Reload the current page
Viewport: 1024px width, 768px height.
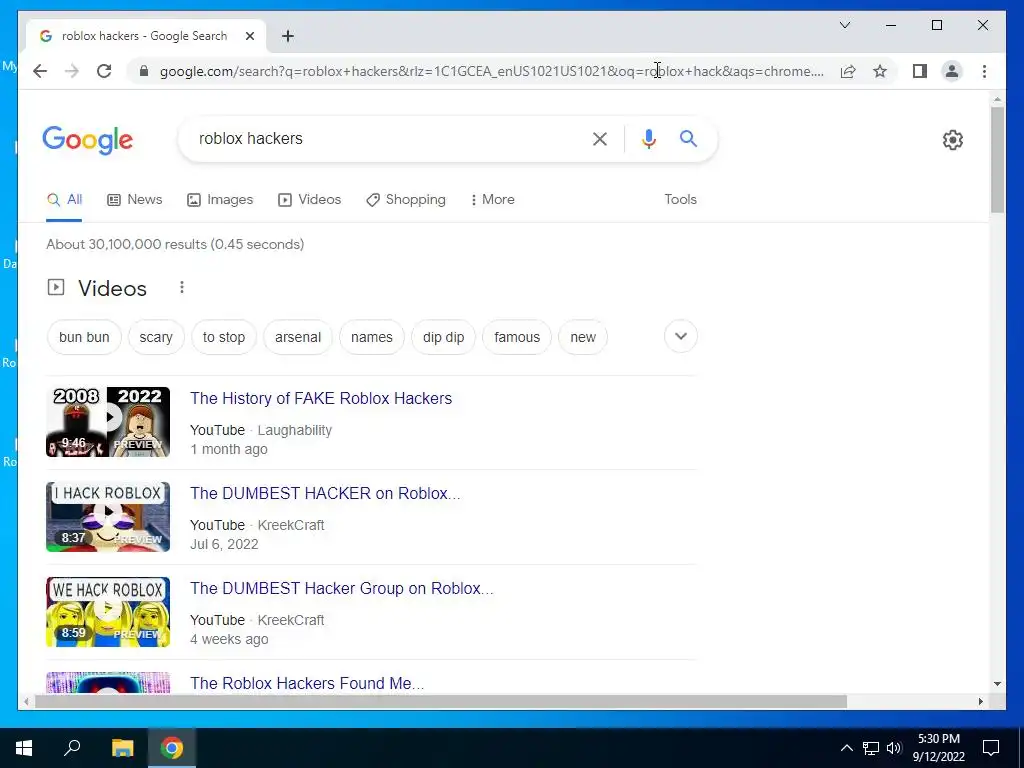point(104,71)
